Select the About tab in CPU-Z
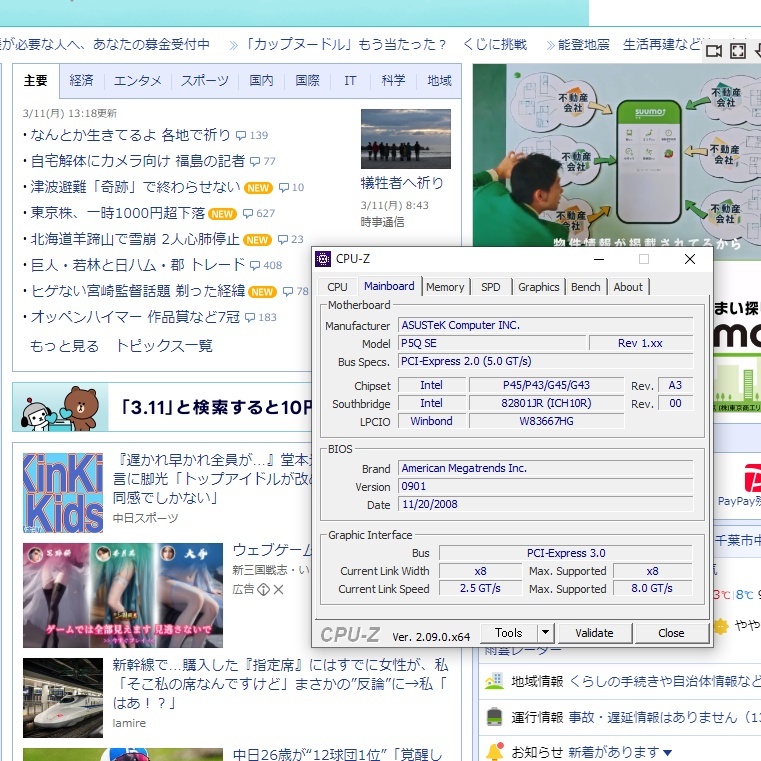This screenshot has width=761, height=761. point(628,287)
